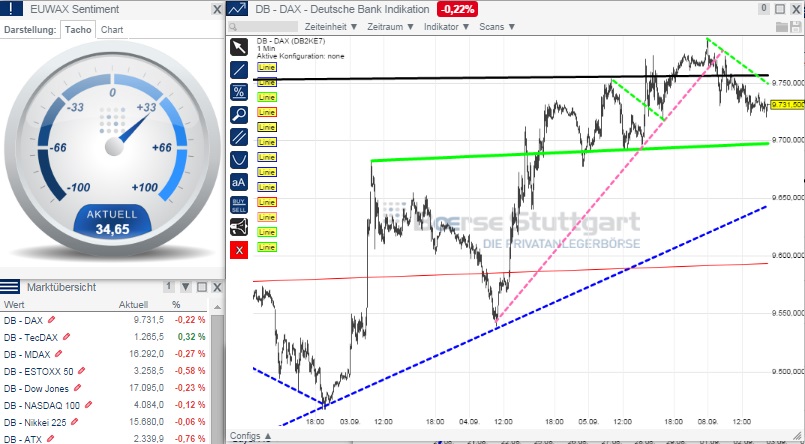The height and width of the screenshot is (444, 805).
Task: Click the yellow 9.731,500 price label
Action: [x=787, y=105]
